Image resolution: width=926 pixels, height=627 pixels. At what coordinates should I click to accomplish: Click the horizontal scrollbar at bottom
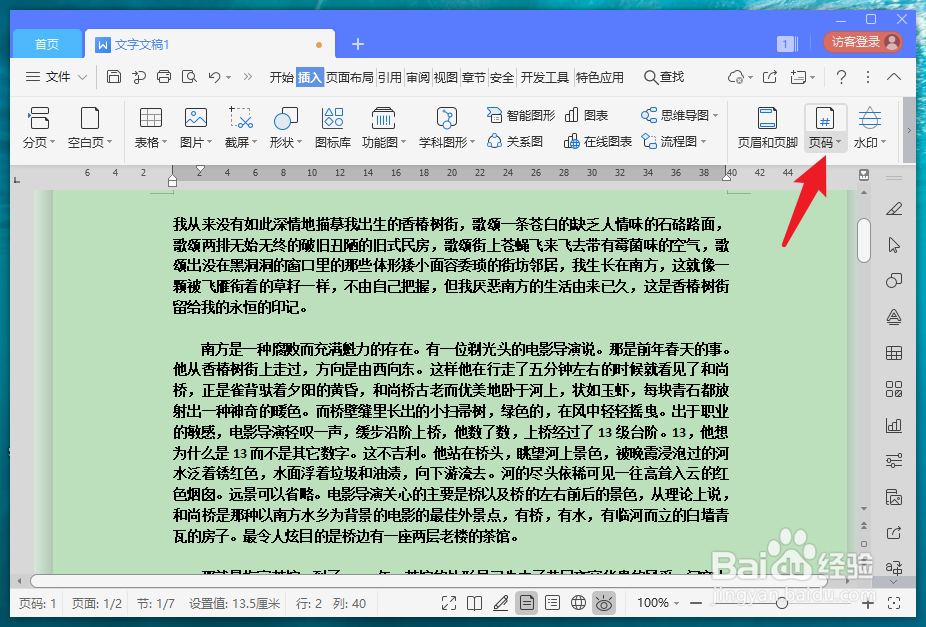pos(428,582)
